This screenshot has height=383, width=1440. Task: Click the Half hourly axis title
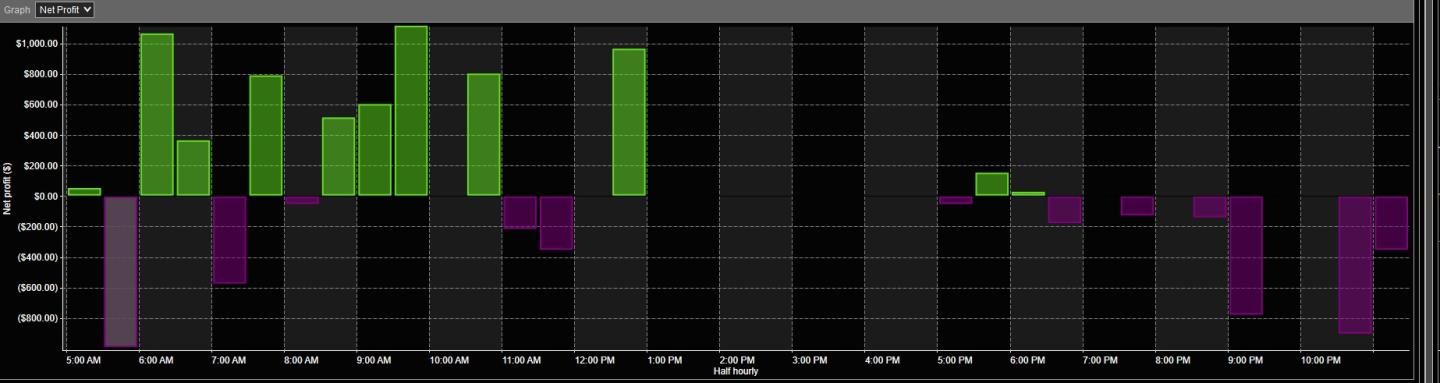[735, 371]
